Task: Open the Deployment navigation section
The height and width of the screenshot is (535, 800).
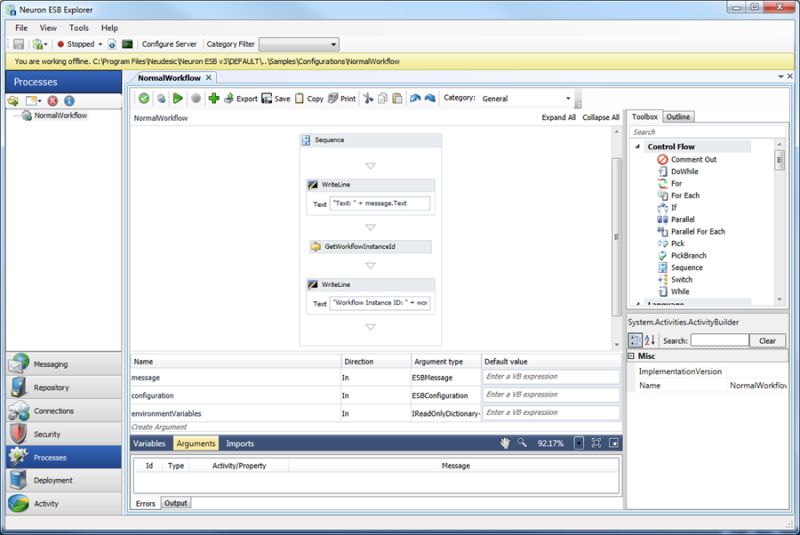Action: click(64, 480)
